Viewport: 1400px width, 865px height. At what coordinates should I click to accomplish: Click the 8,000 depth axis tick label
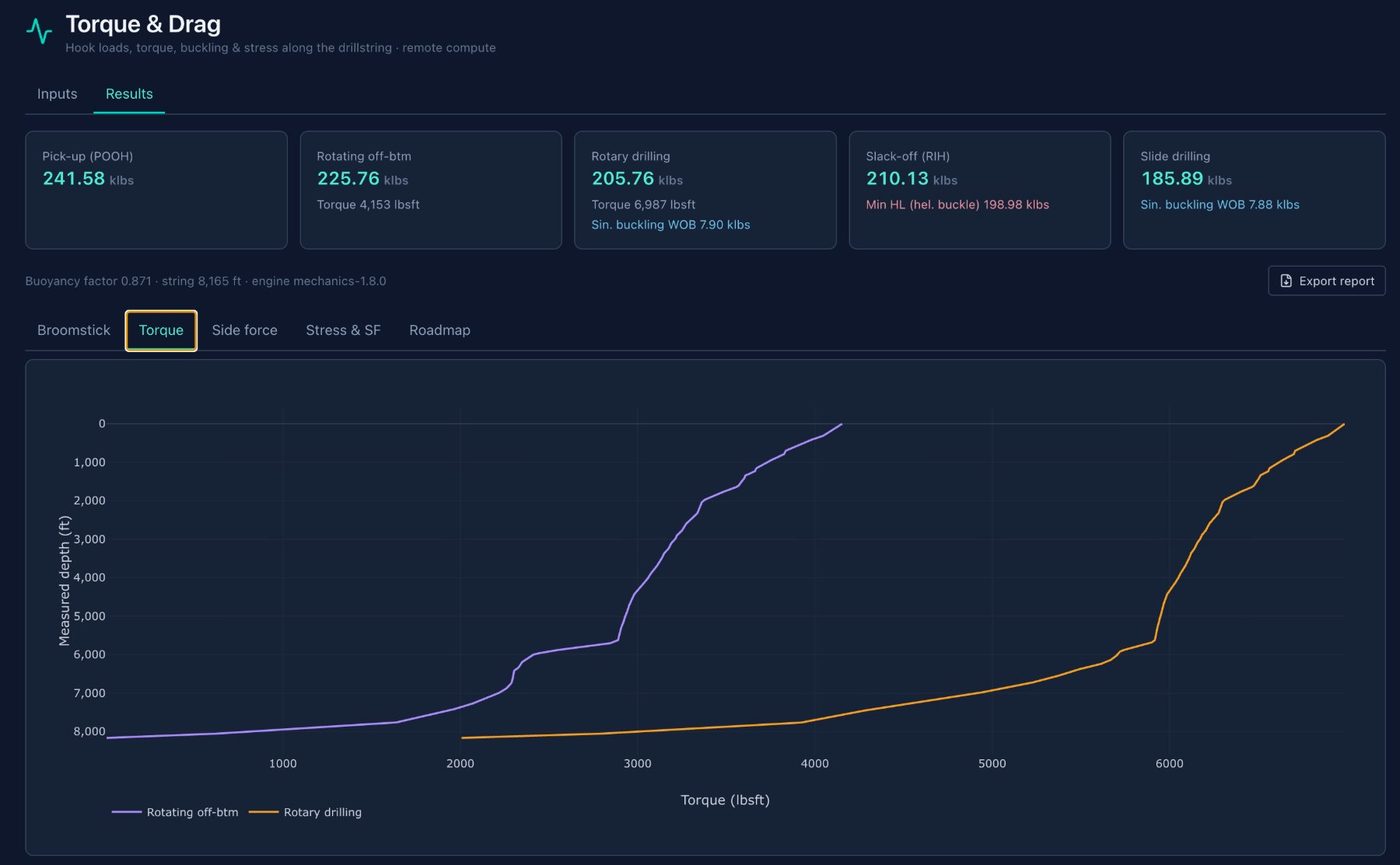coord(87,732)
